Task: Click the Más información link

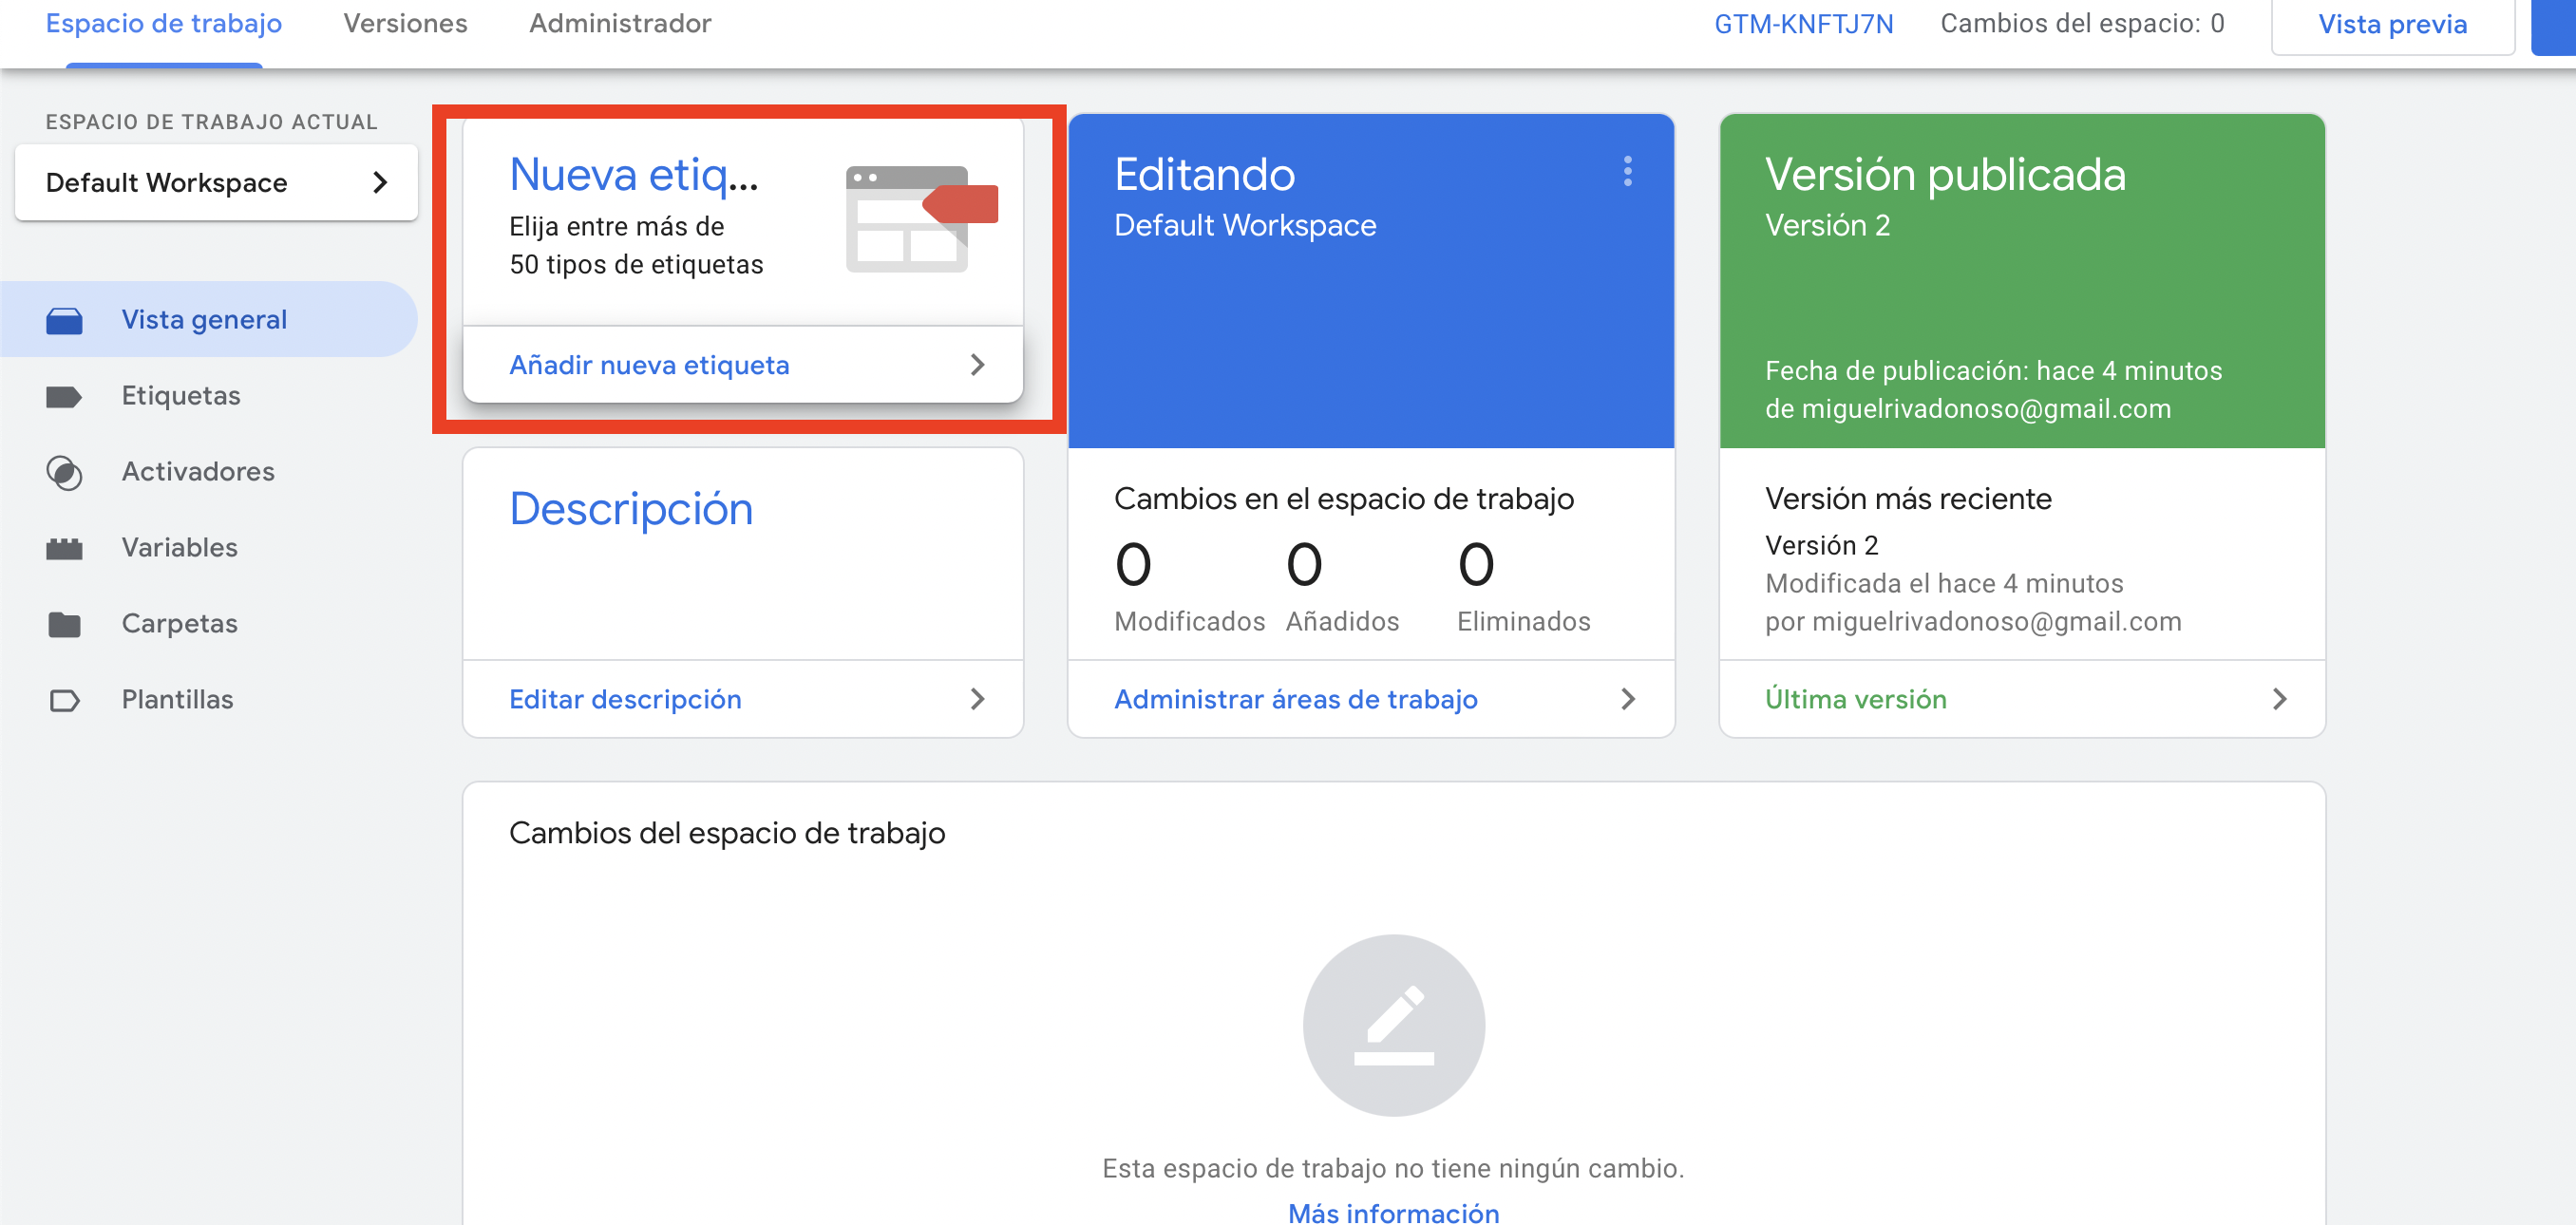Action: [x=1393, y=1212]
